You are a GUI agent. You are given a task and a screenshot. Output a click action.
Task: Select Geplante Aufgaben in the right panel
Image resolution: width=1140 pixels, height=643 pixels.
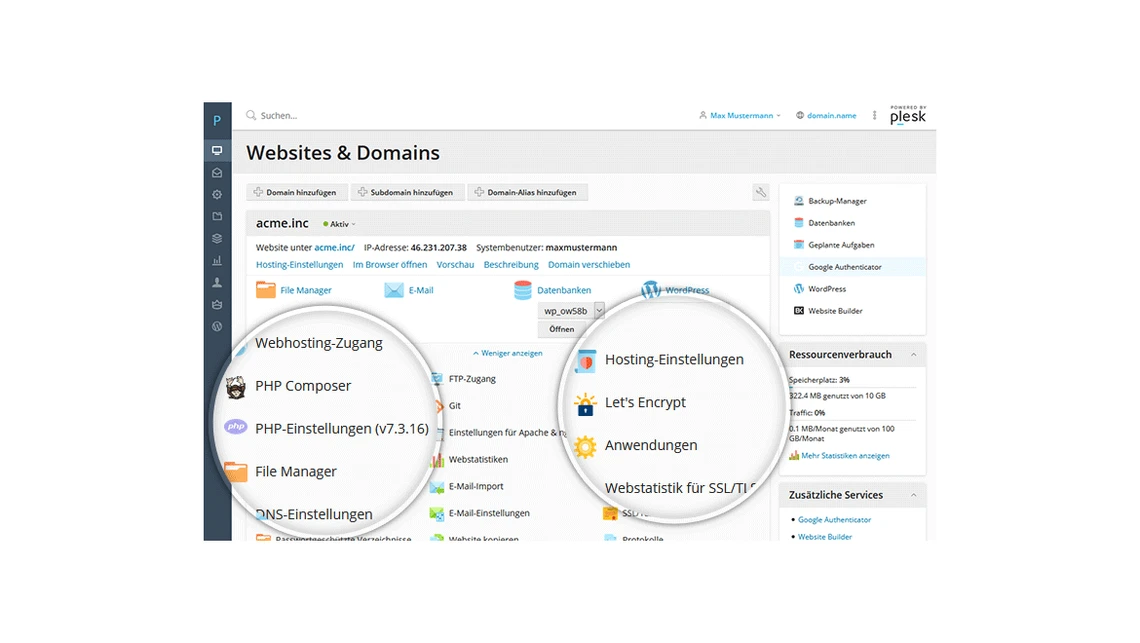click(841, 245)
